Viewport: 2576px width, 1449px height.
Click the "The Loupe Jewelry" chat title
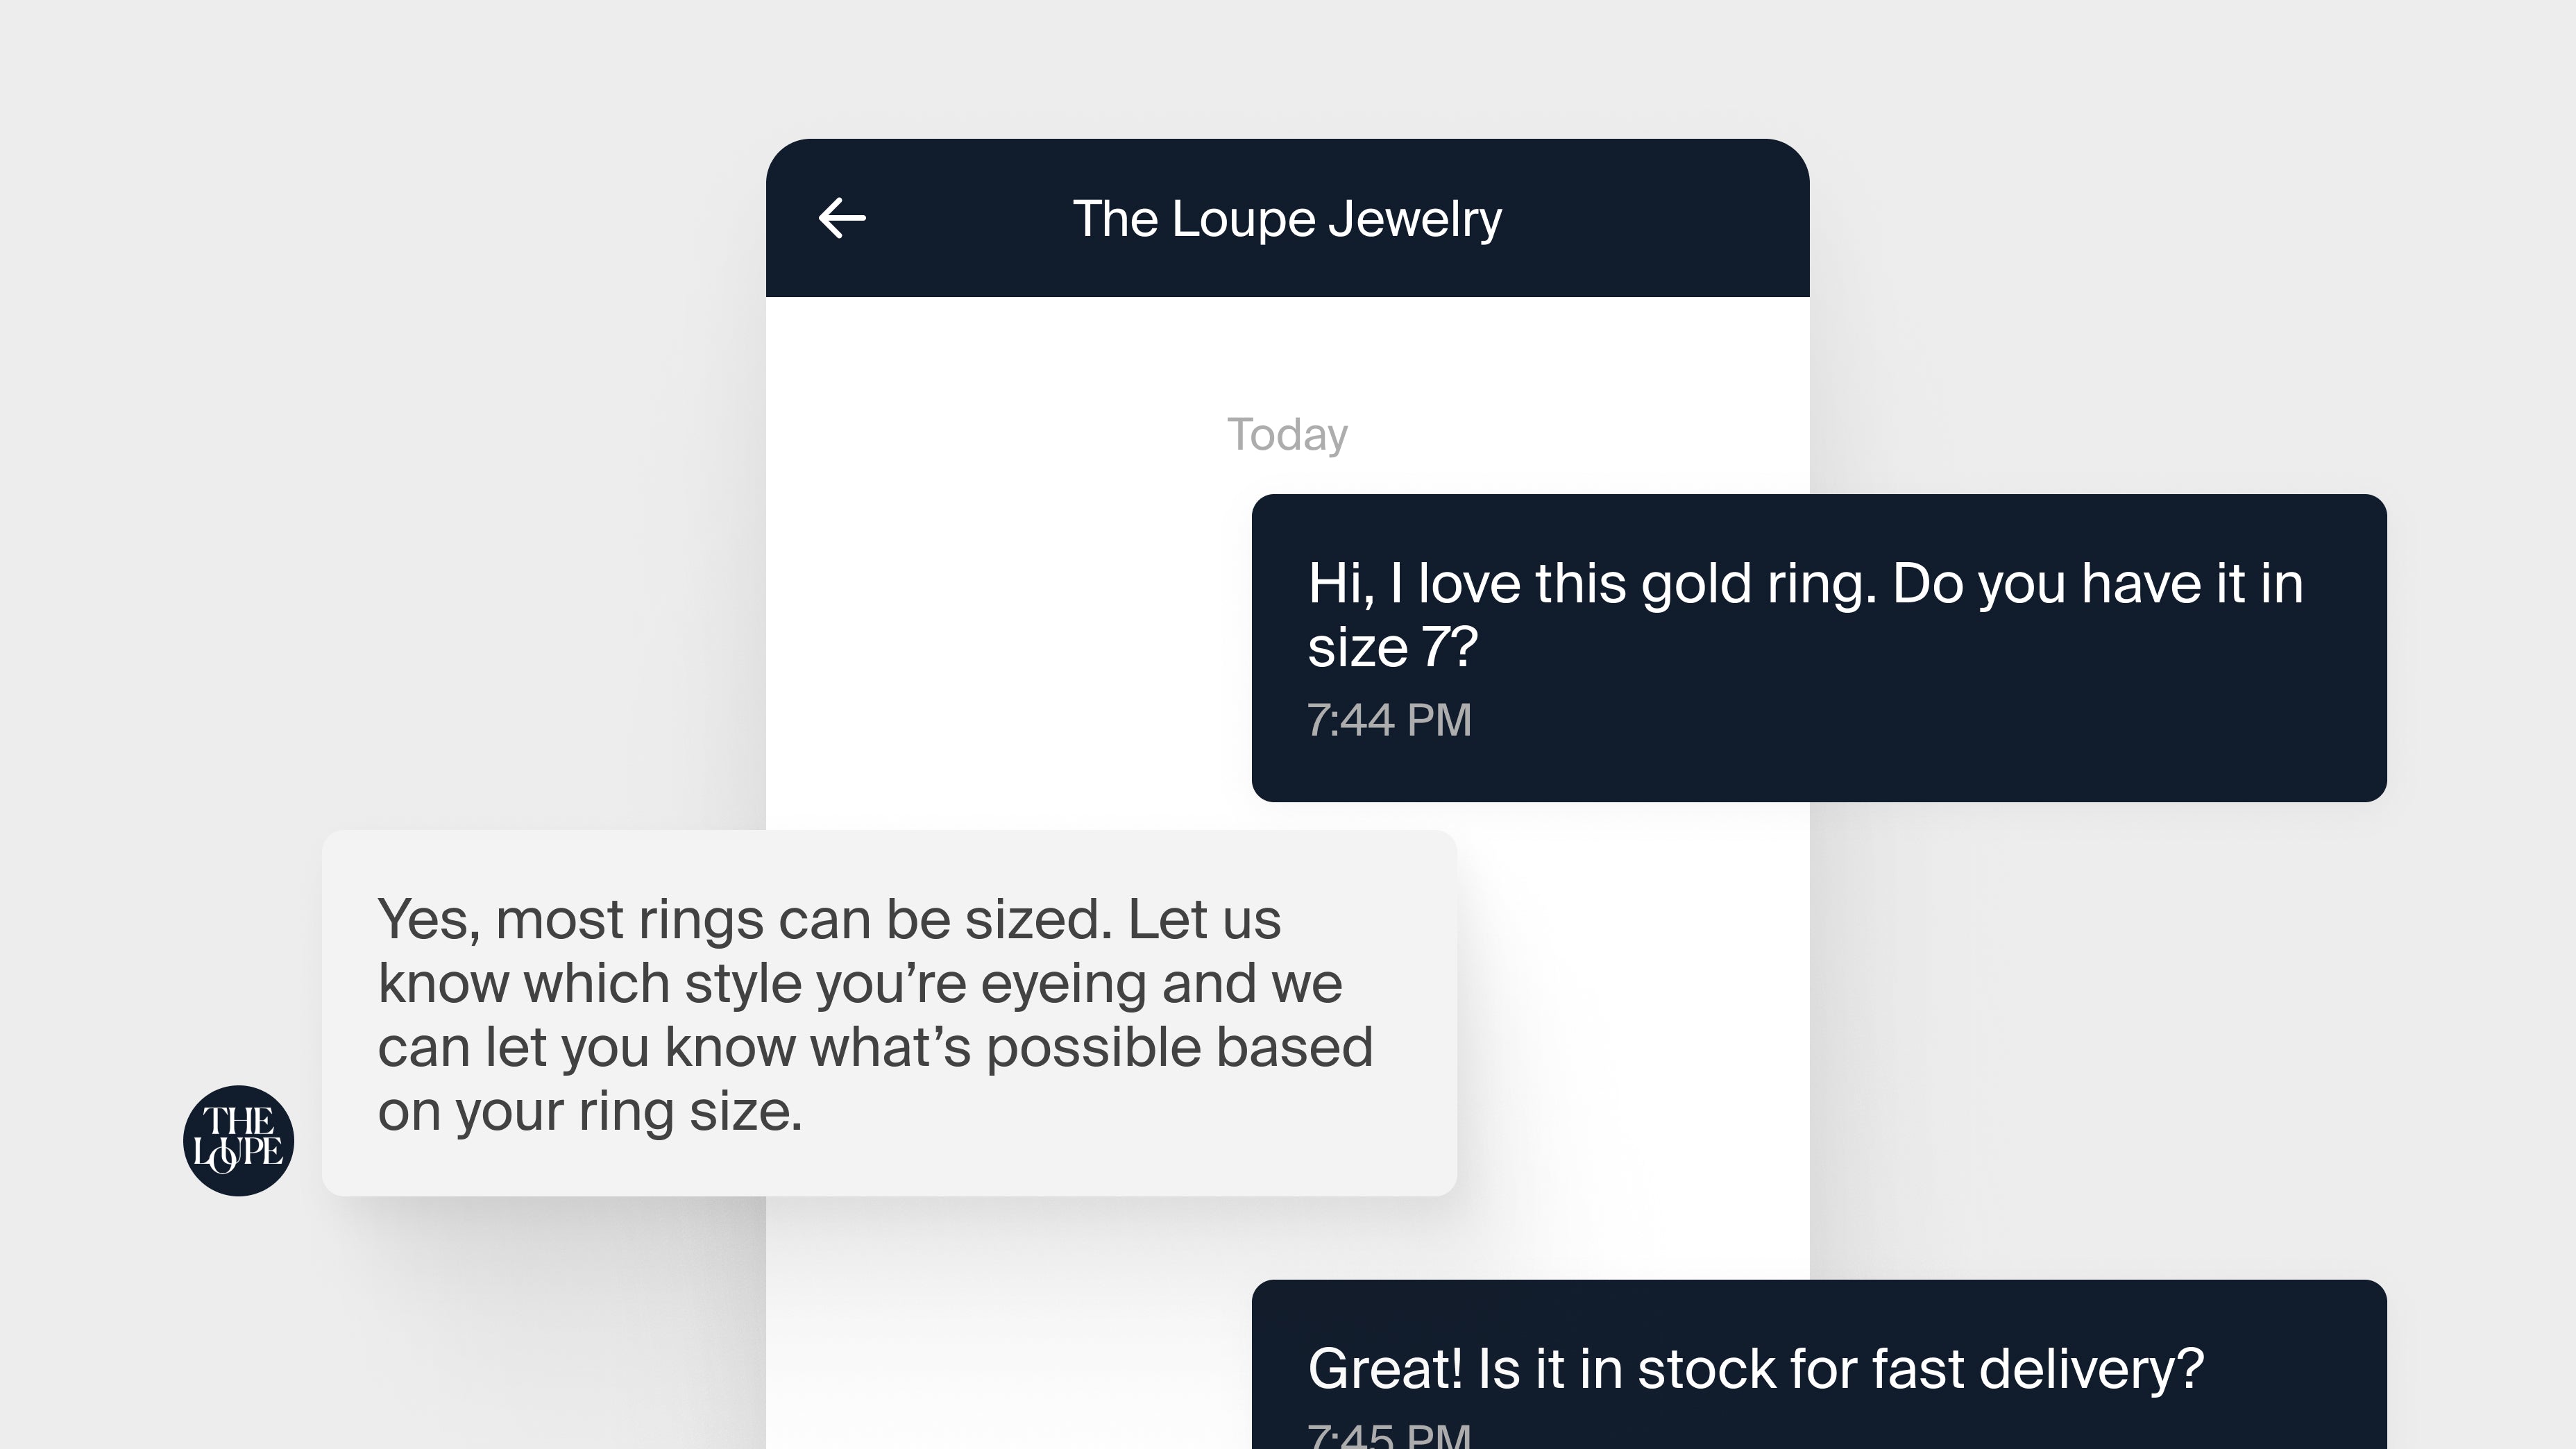pyautogui.click(x=1286, y=219)
